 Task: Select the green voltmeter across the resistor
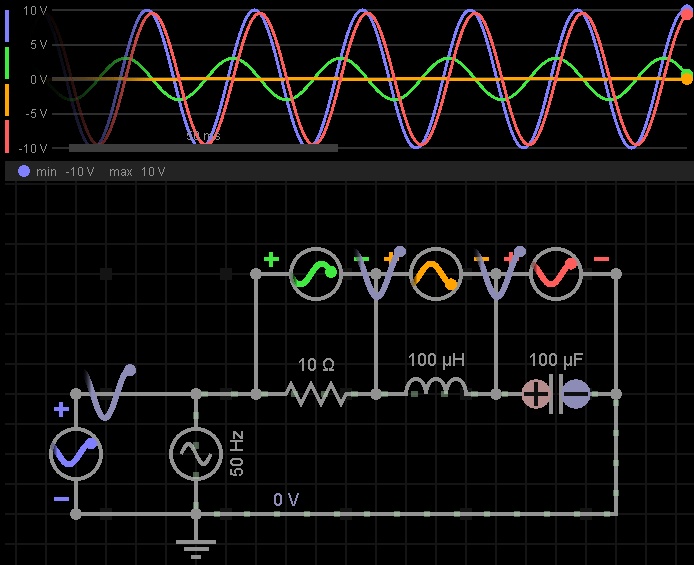click(x=316, y=274)
